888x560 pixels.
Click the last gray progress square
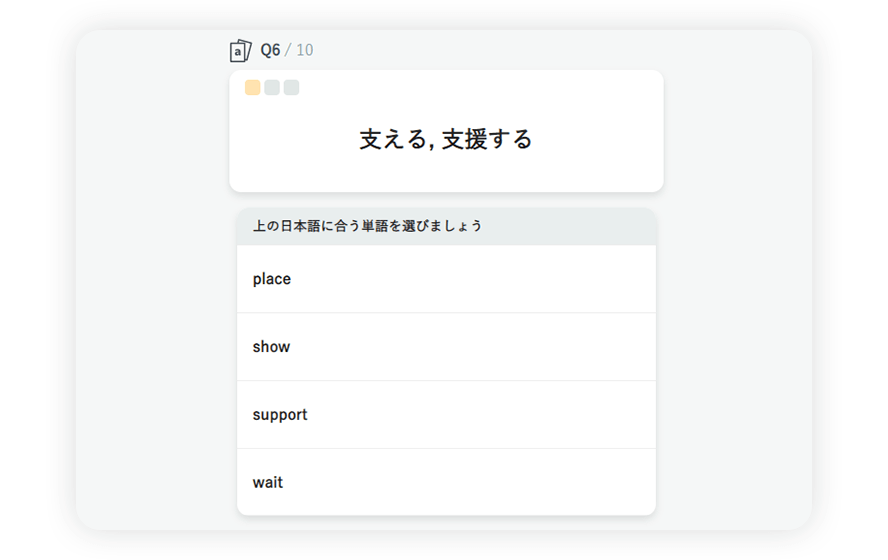291,88
